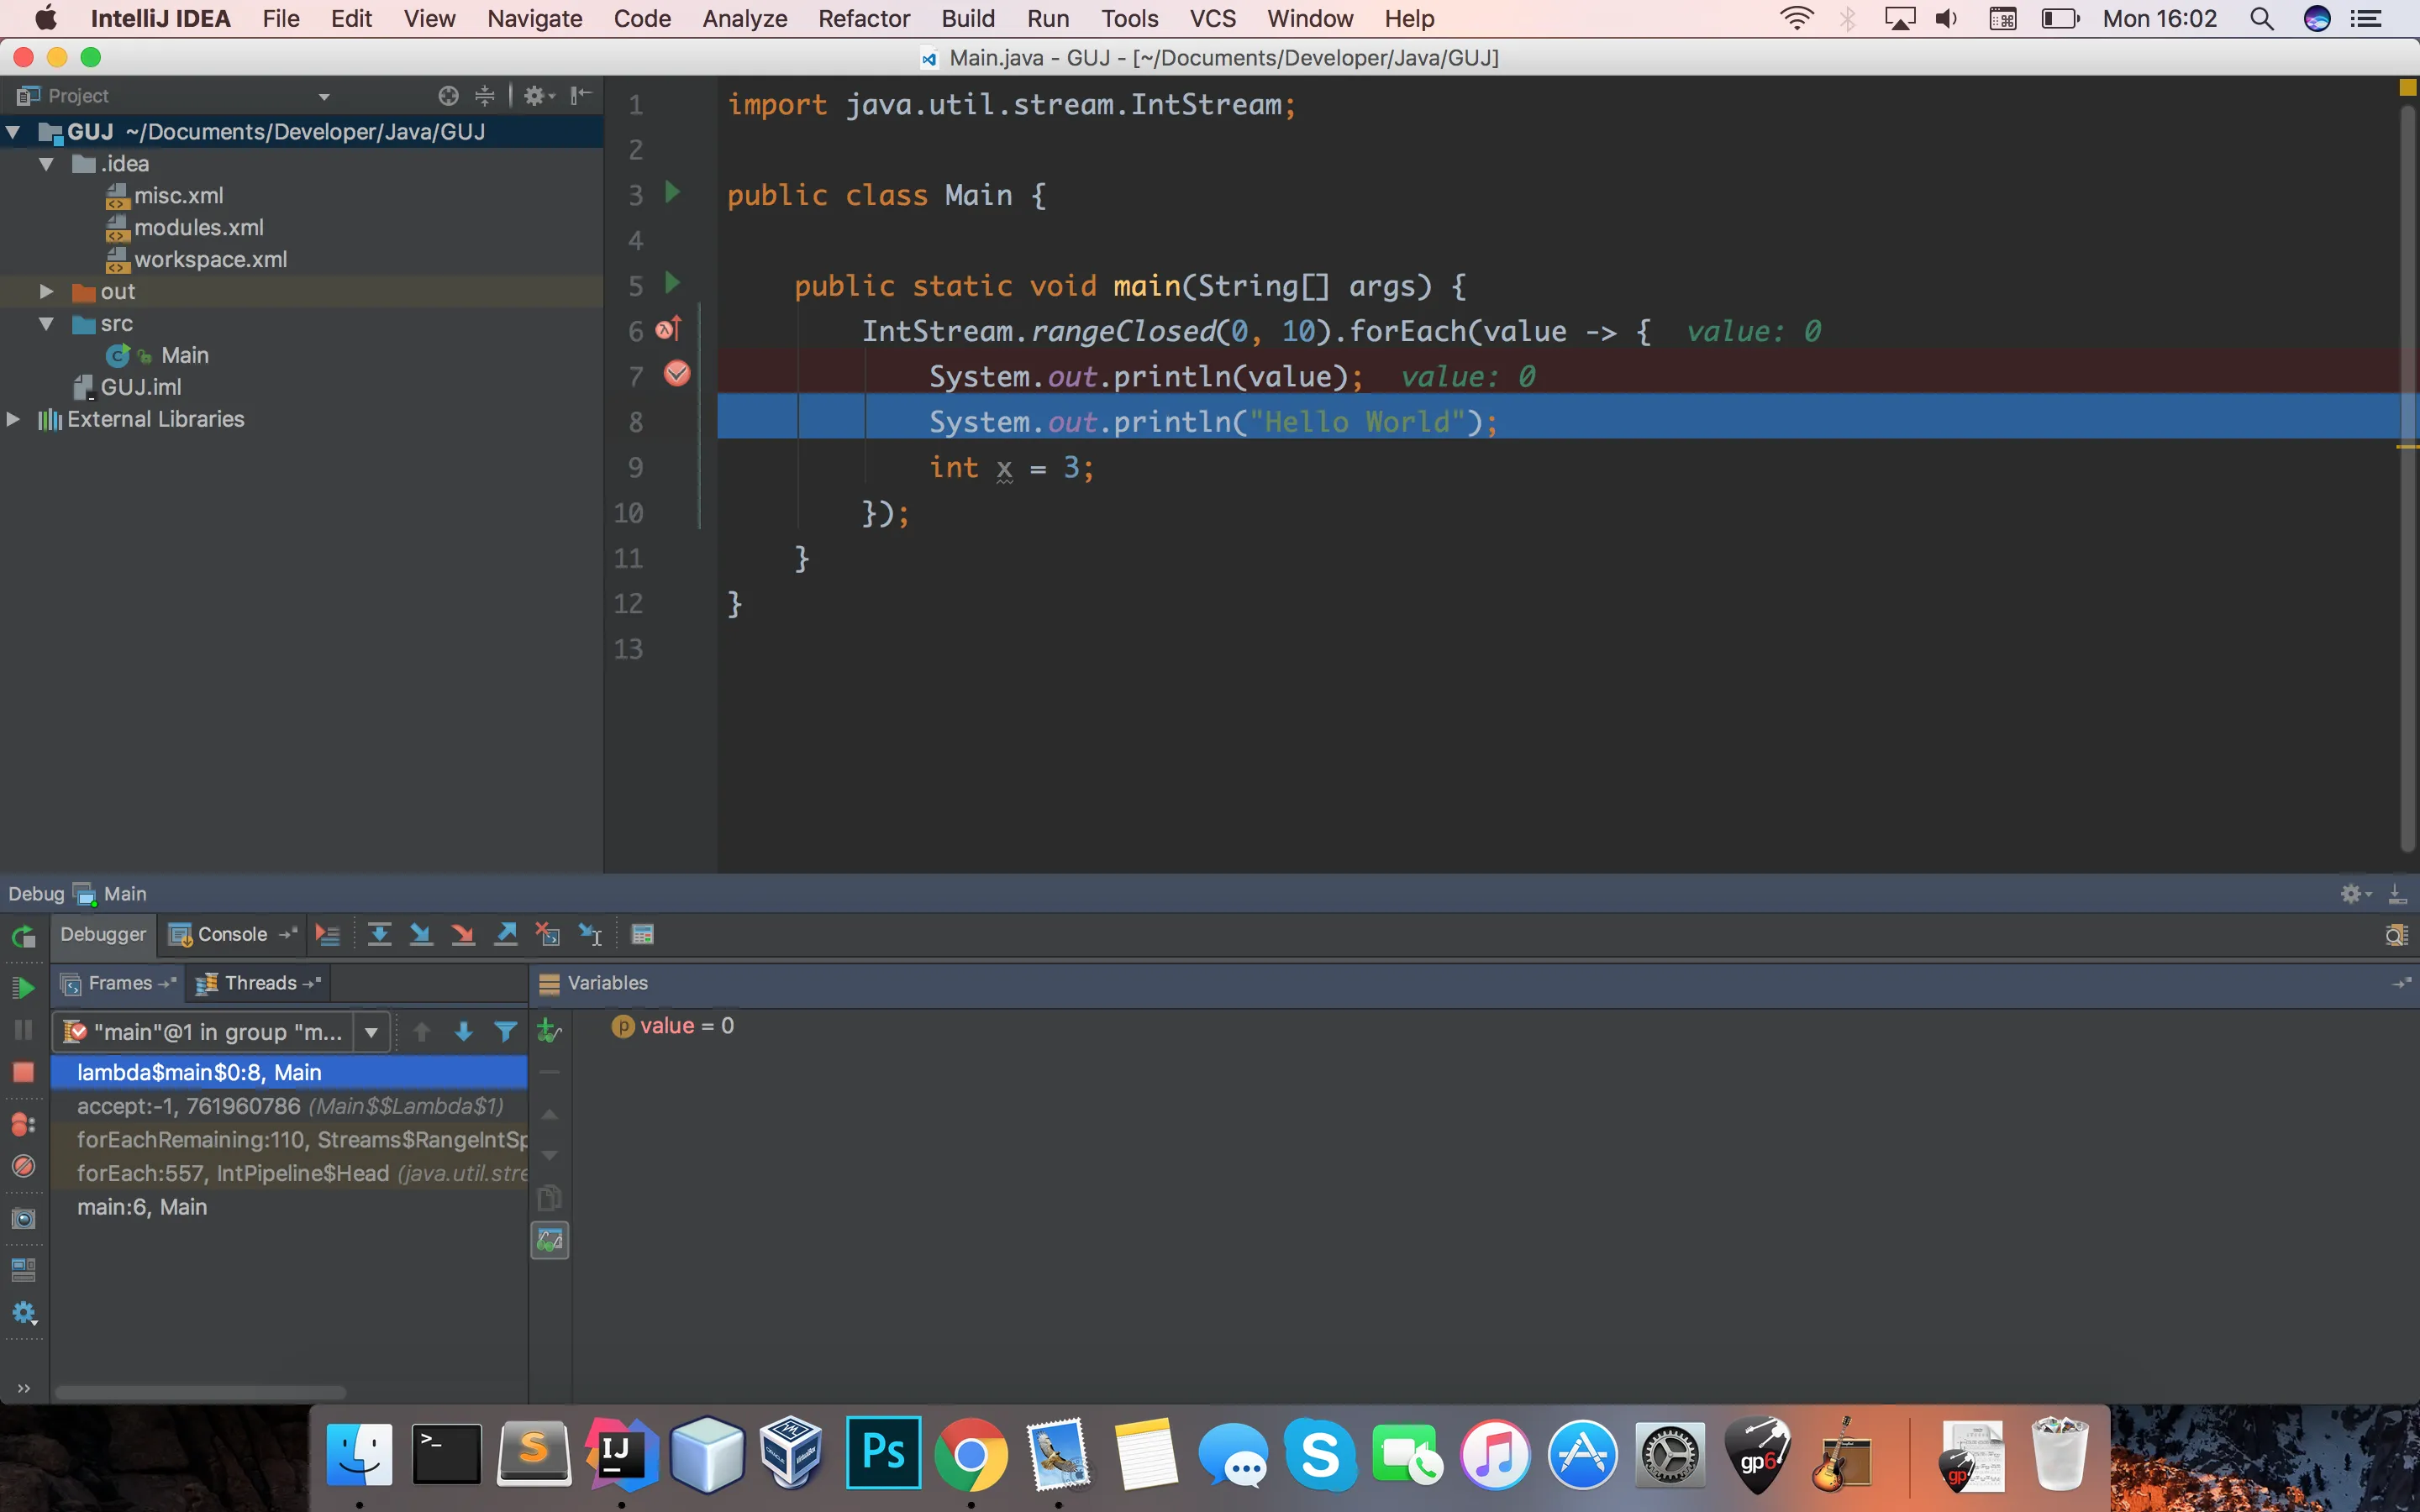
Task: Add a new watch in Variables
Action: (549, 1030)
